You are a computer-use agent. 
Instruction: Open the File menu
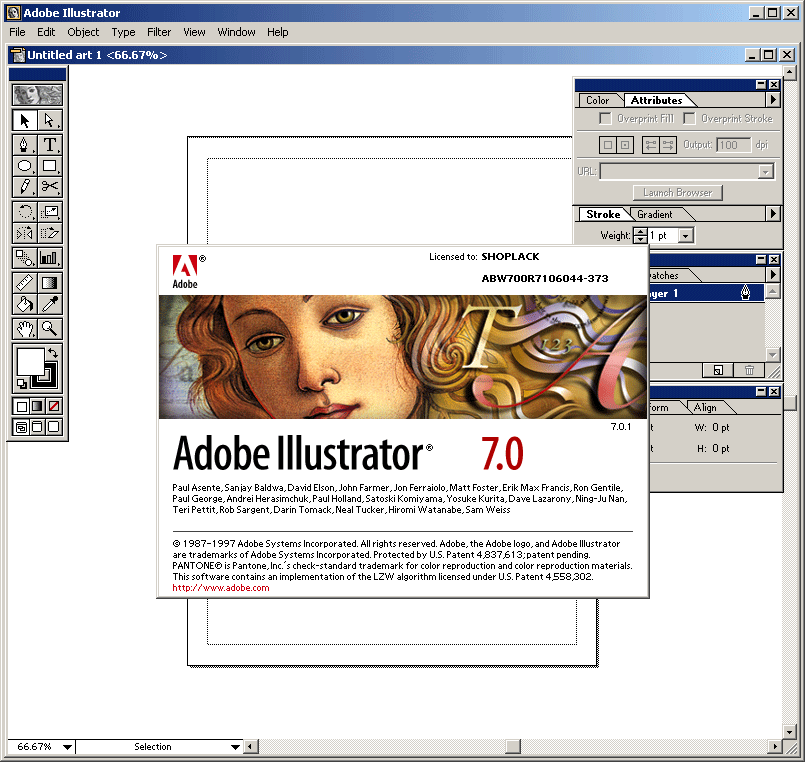[x=17, y=32]
